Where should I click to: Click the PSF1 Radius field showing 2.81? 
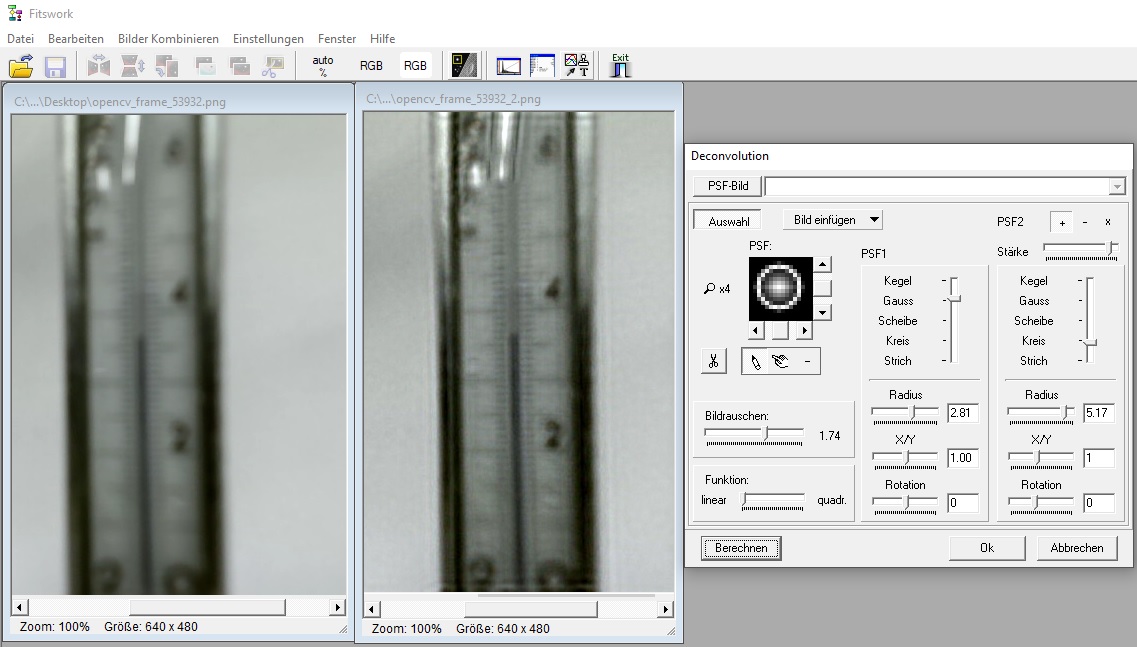(x=963, y=413)
